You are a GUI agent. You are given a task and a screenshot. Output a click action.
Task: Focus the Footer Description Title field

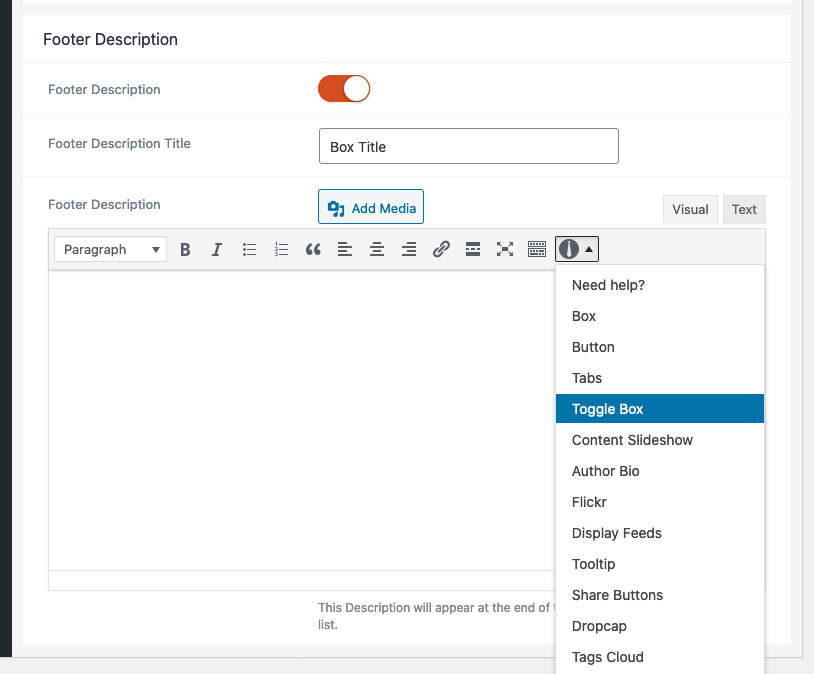[469, 146]
